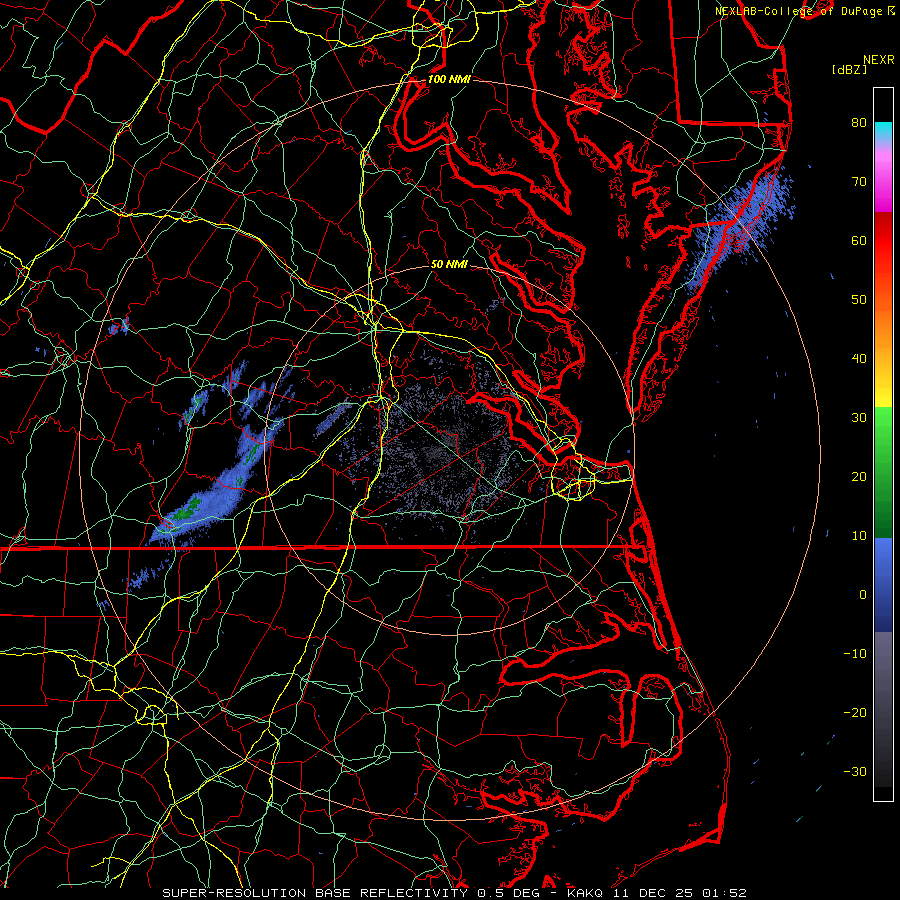The image size is (900, 900).
Task: Click the [dBZ] unit label
Action: click(849, 70)
